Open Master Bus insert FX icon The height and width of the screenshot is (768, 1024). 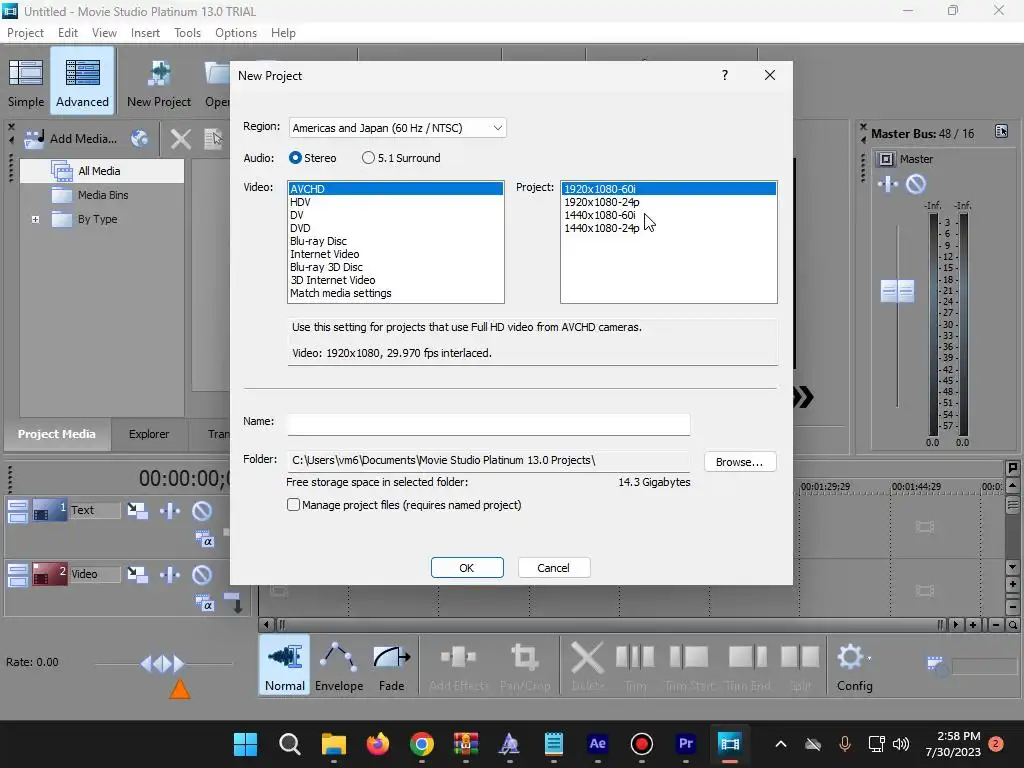(888, 184)
